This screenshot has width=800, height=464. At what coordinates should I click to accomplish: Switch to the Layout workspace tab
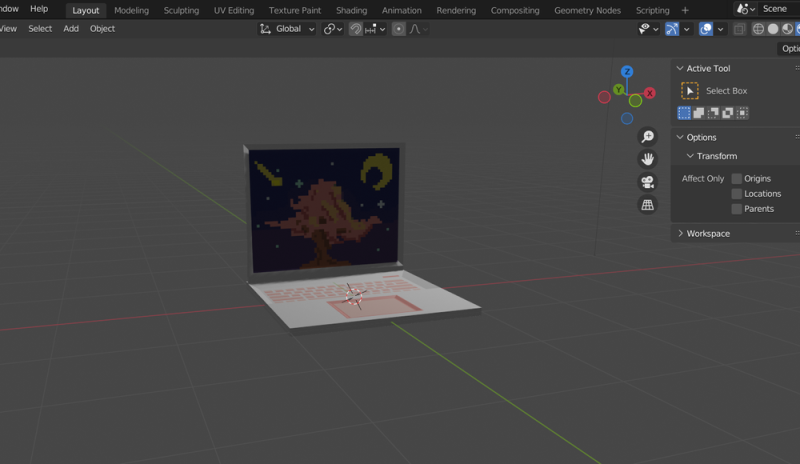pos(85,10)
